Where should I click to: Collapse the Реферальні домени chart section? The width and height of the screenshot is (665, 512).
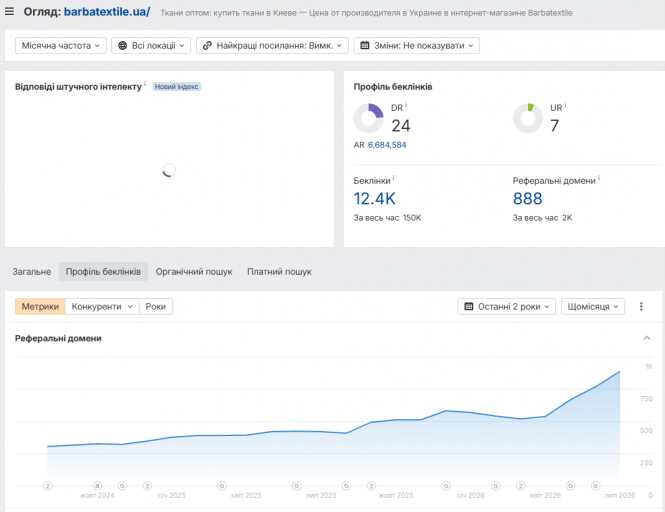pyautogui.click(x=647, y=338)
